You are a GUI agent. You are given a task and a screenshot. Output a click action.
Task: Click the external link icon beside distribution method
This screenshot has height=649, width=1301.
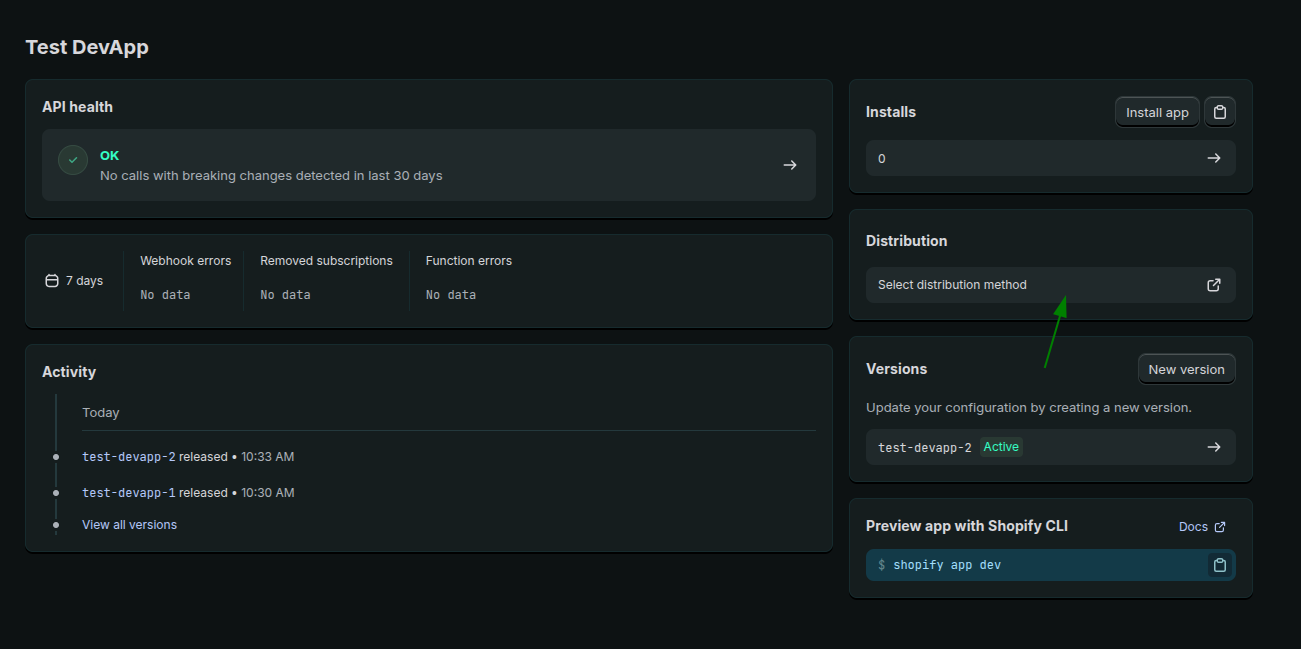click(1213, 285)
